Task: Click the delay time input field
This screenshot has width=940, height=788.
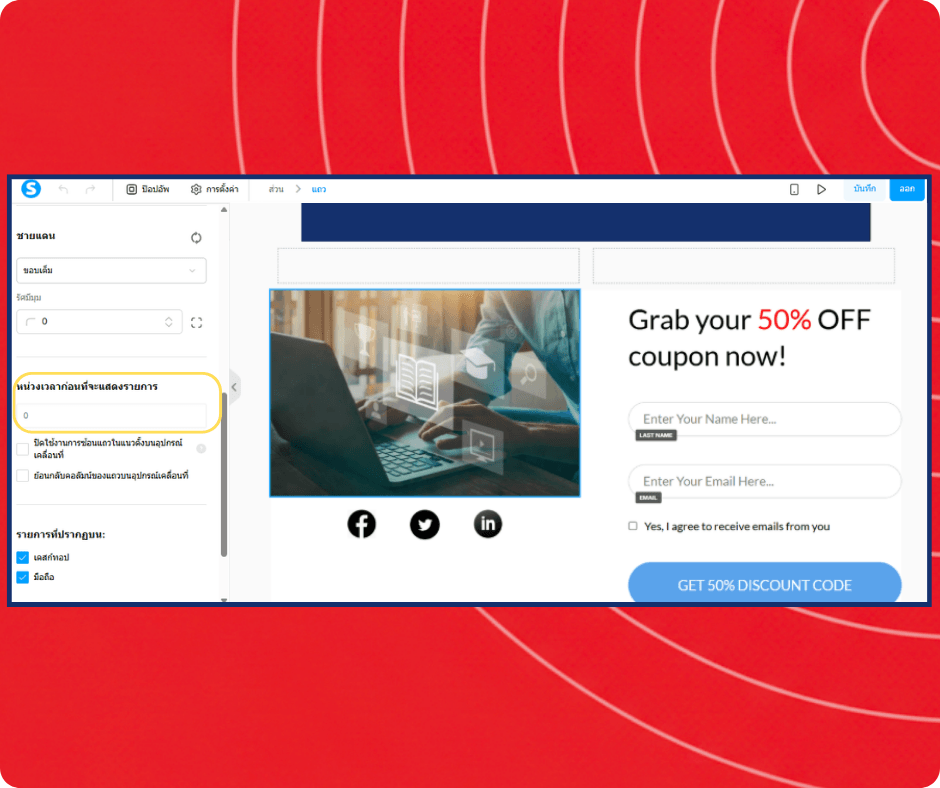Action: (x=112, y=415)
